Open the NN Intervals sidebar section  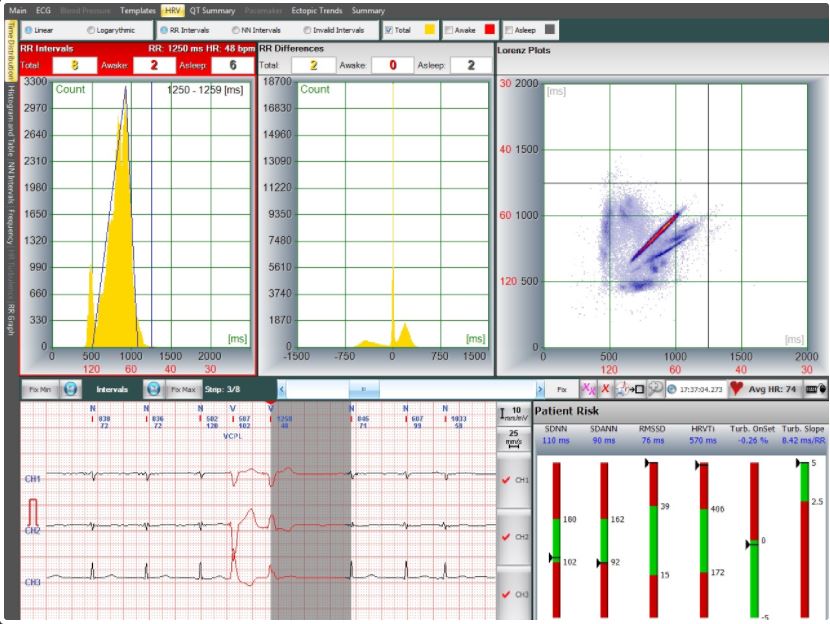[x=8, y=180]
